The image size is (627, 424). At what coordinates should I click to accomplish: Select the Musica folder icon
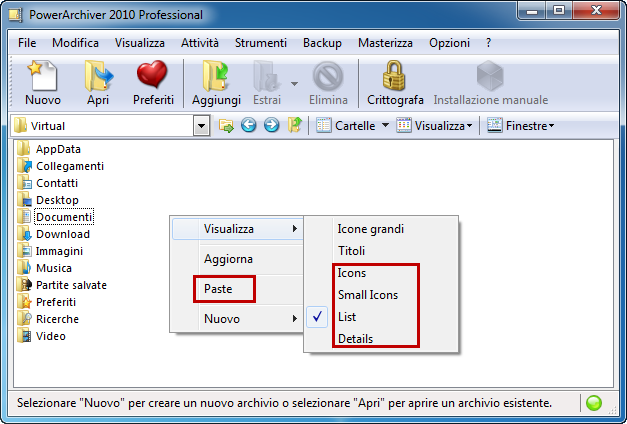[x=24, y=268]
